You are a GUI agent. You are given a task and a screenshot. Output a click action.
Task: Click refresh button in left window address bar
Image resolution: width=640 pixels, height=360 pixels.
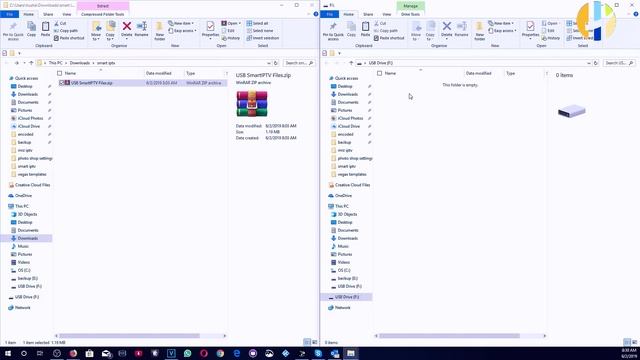[x=276, y=63]
